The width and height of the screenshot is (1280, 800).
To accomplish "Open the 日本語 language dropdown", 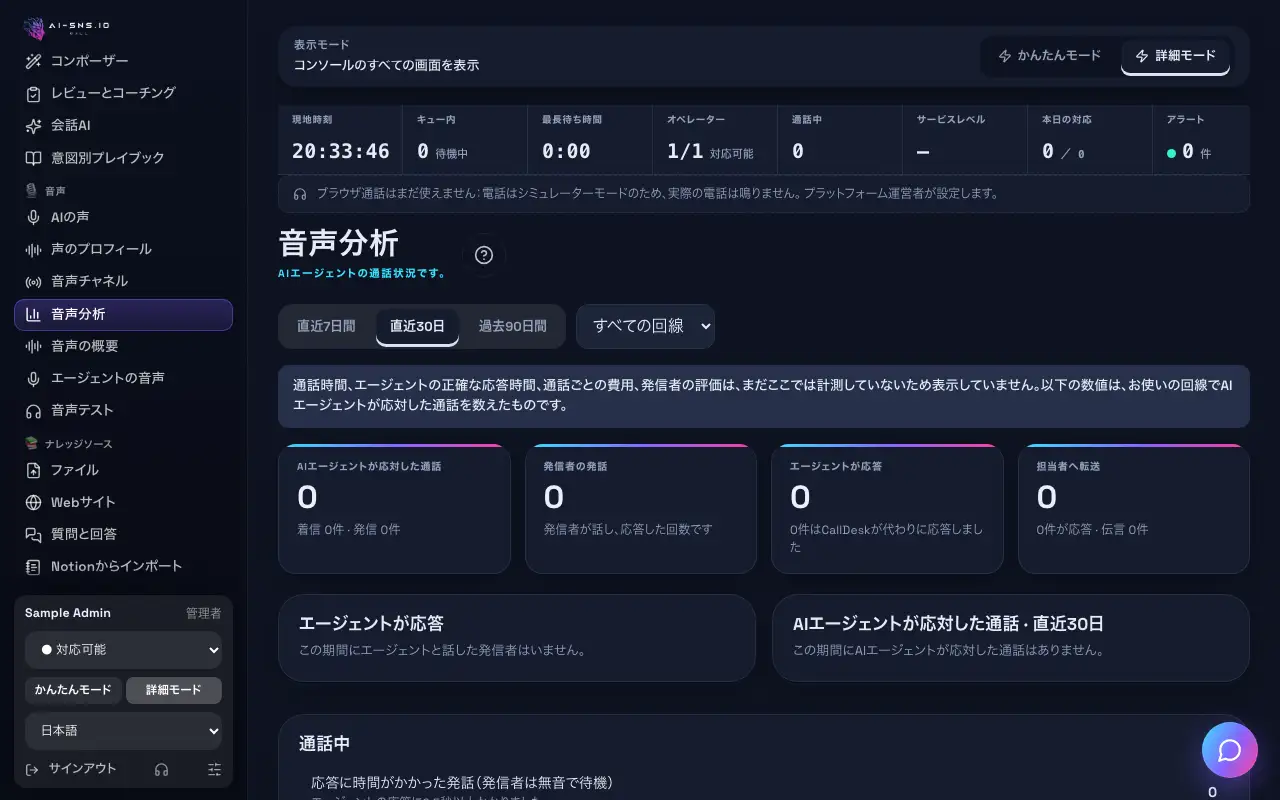I will 123,731.
